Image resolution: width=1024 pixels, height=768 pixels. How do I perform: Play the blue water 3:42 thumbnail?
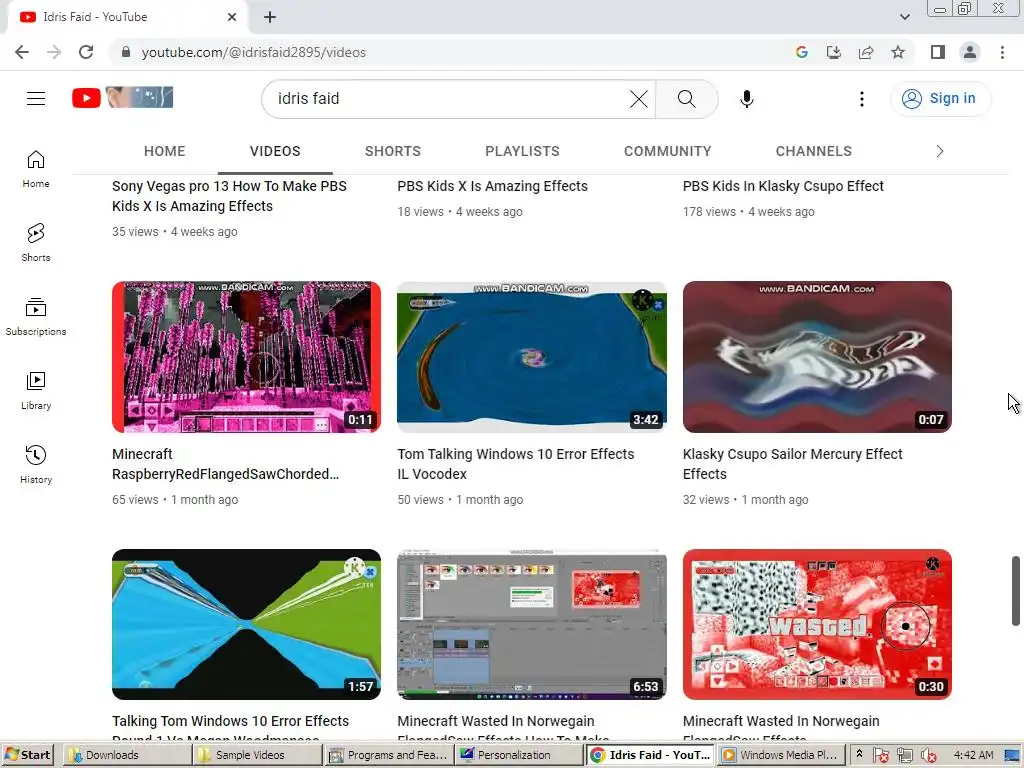tap(532, 357)
